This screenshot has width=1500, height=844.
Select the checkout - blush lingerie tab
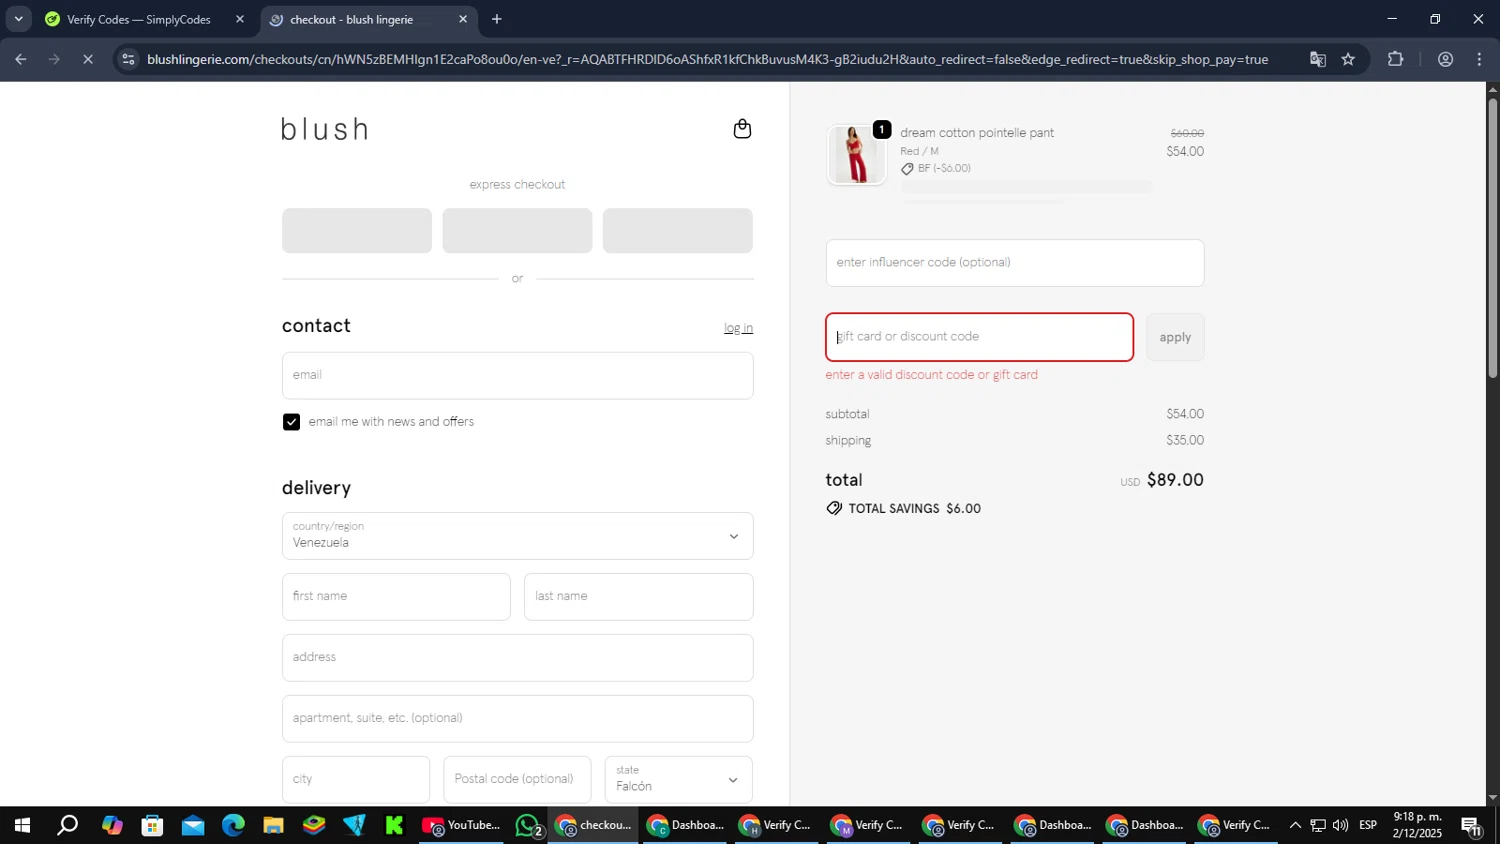[350, 19]
